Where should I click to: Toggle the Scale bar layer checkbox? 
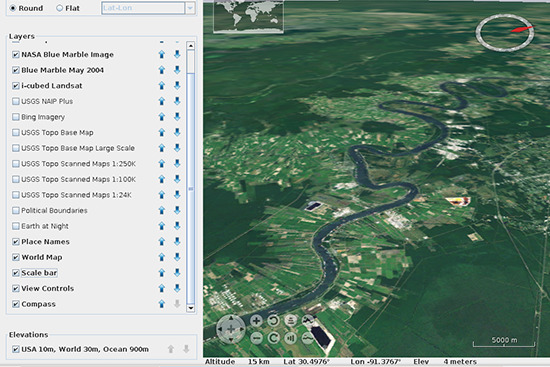(x=15, y=273)
